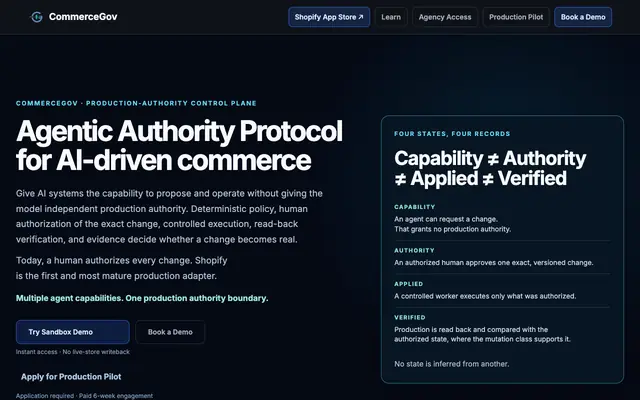
Task: Click Book a Demo in the header
Action: 583,17
